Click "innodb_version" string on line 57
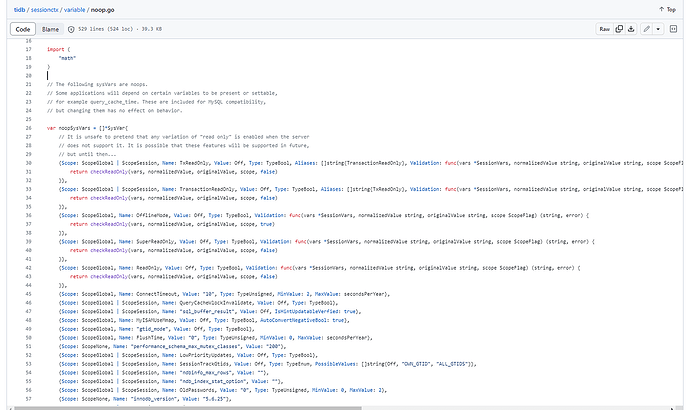Image resolution: width=690 pixels, height=410 pixels. click(x=154, y=399)
